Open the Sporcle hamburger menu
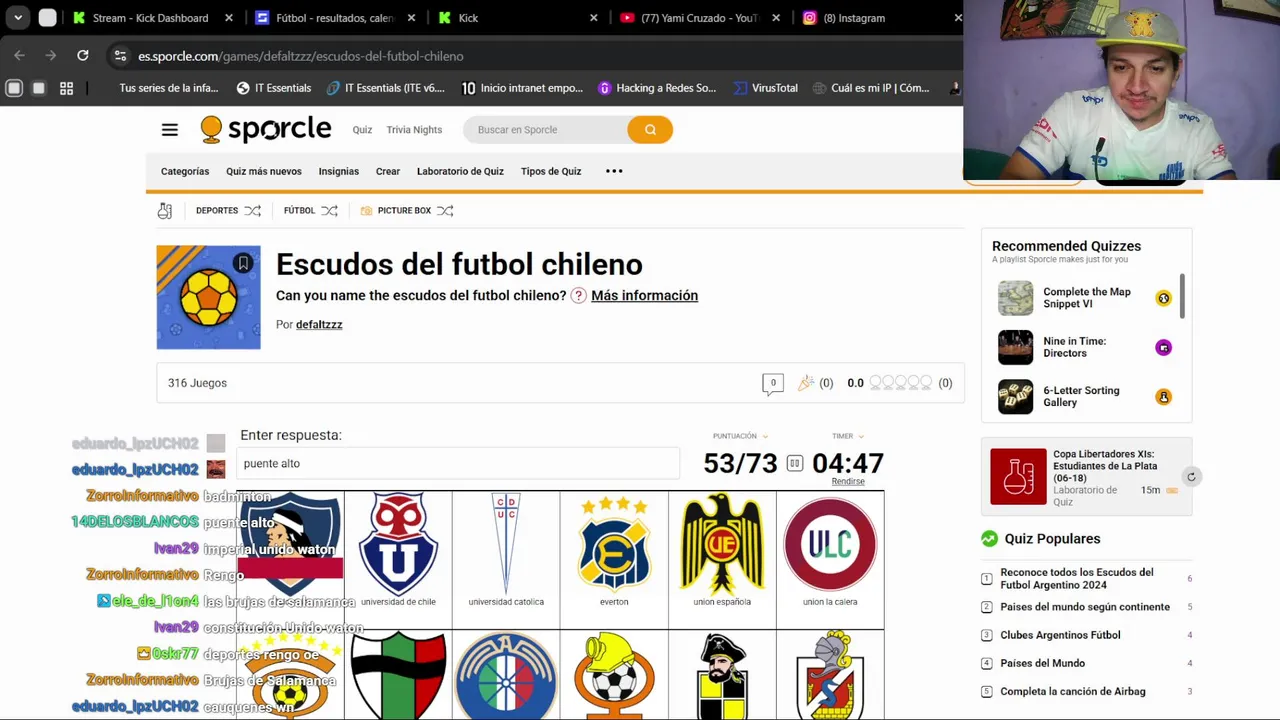Screen dimensions: 1280x720 point(170,130)
